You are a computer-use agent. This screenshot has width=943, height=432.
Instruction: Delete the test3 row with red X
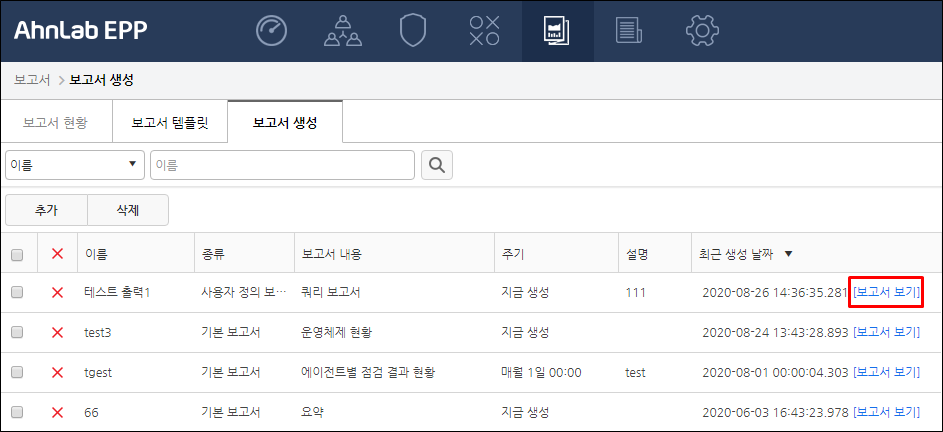pyautogui.click(x=58, y=332)
